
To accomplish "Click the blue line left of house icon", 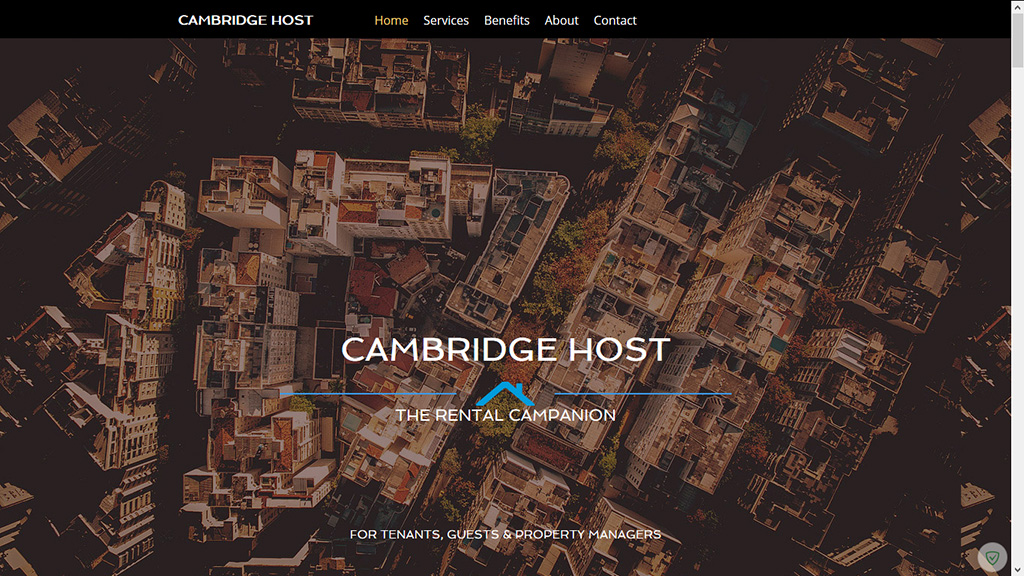I will [x=368, y=394].
